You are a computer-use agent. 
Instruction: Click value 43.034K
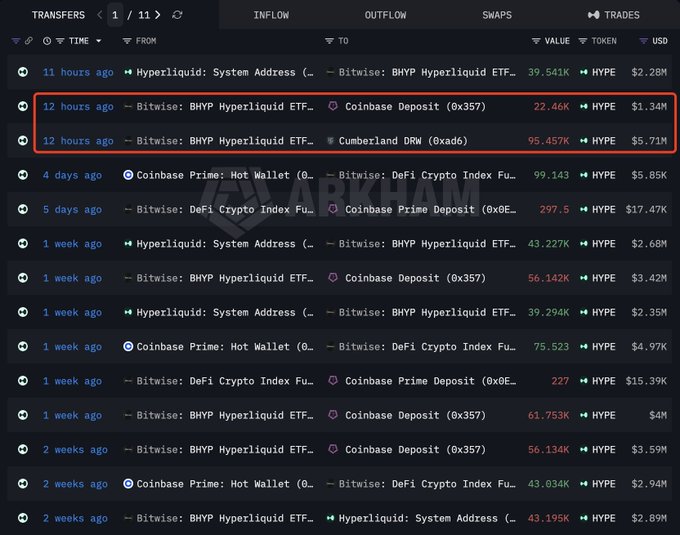point(548,484)
